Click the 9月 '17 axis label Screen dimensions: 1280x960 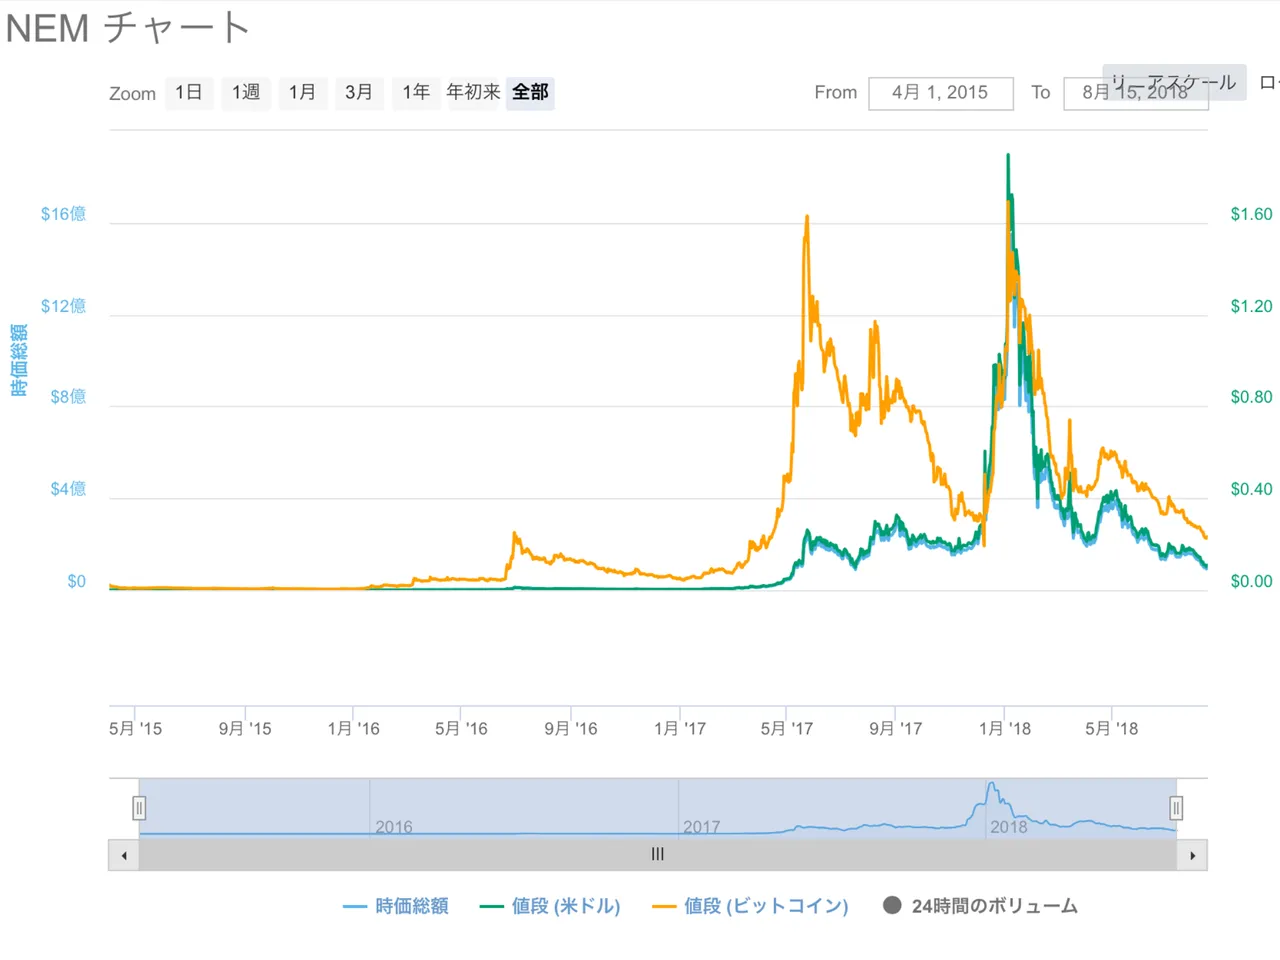[896, 729]
